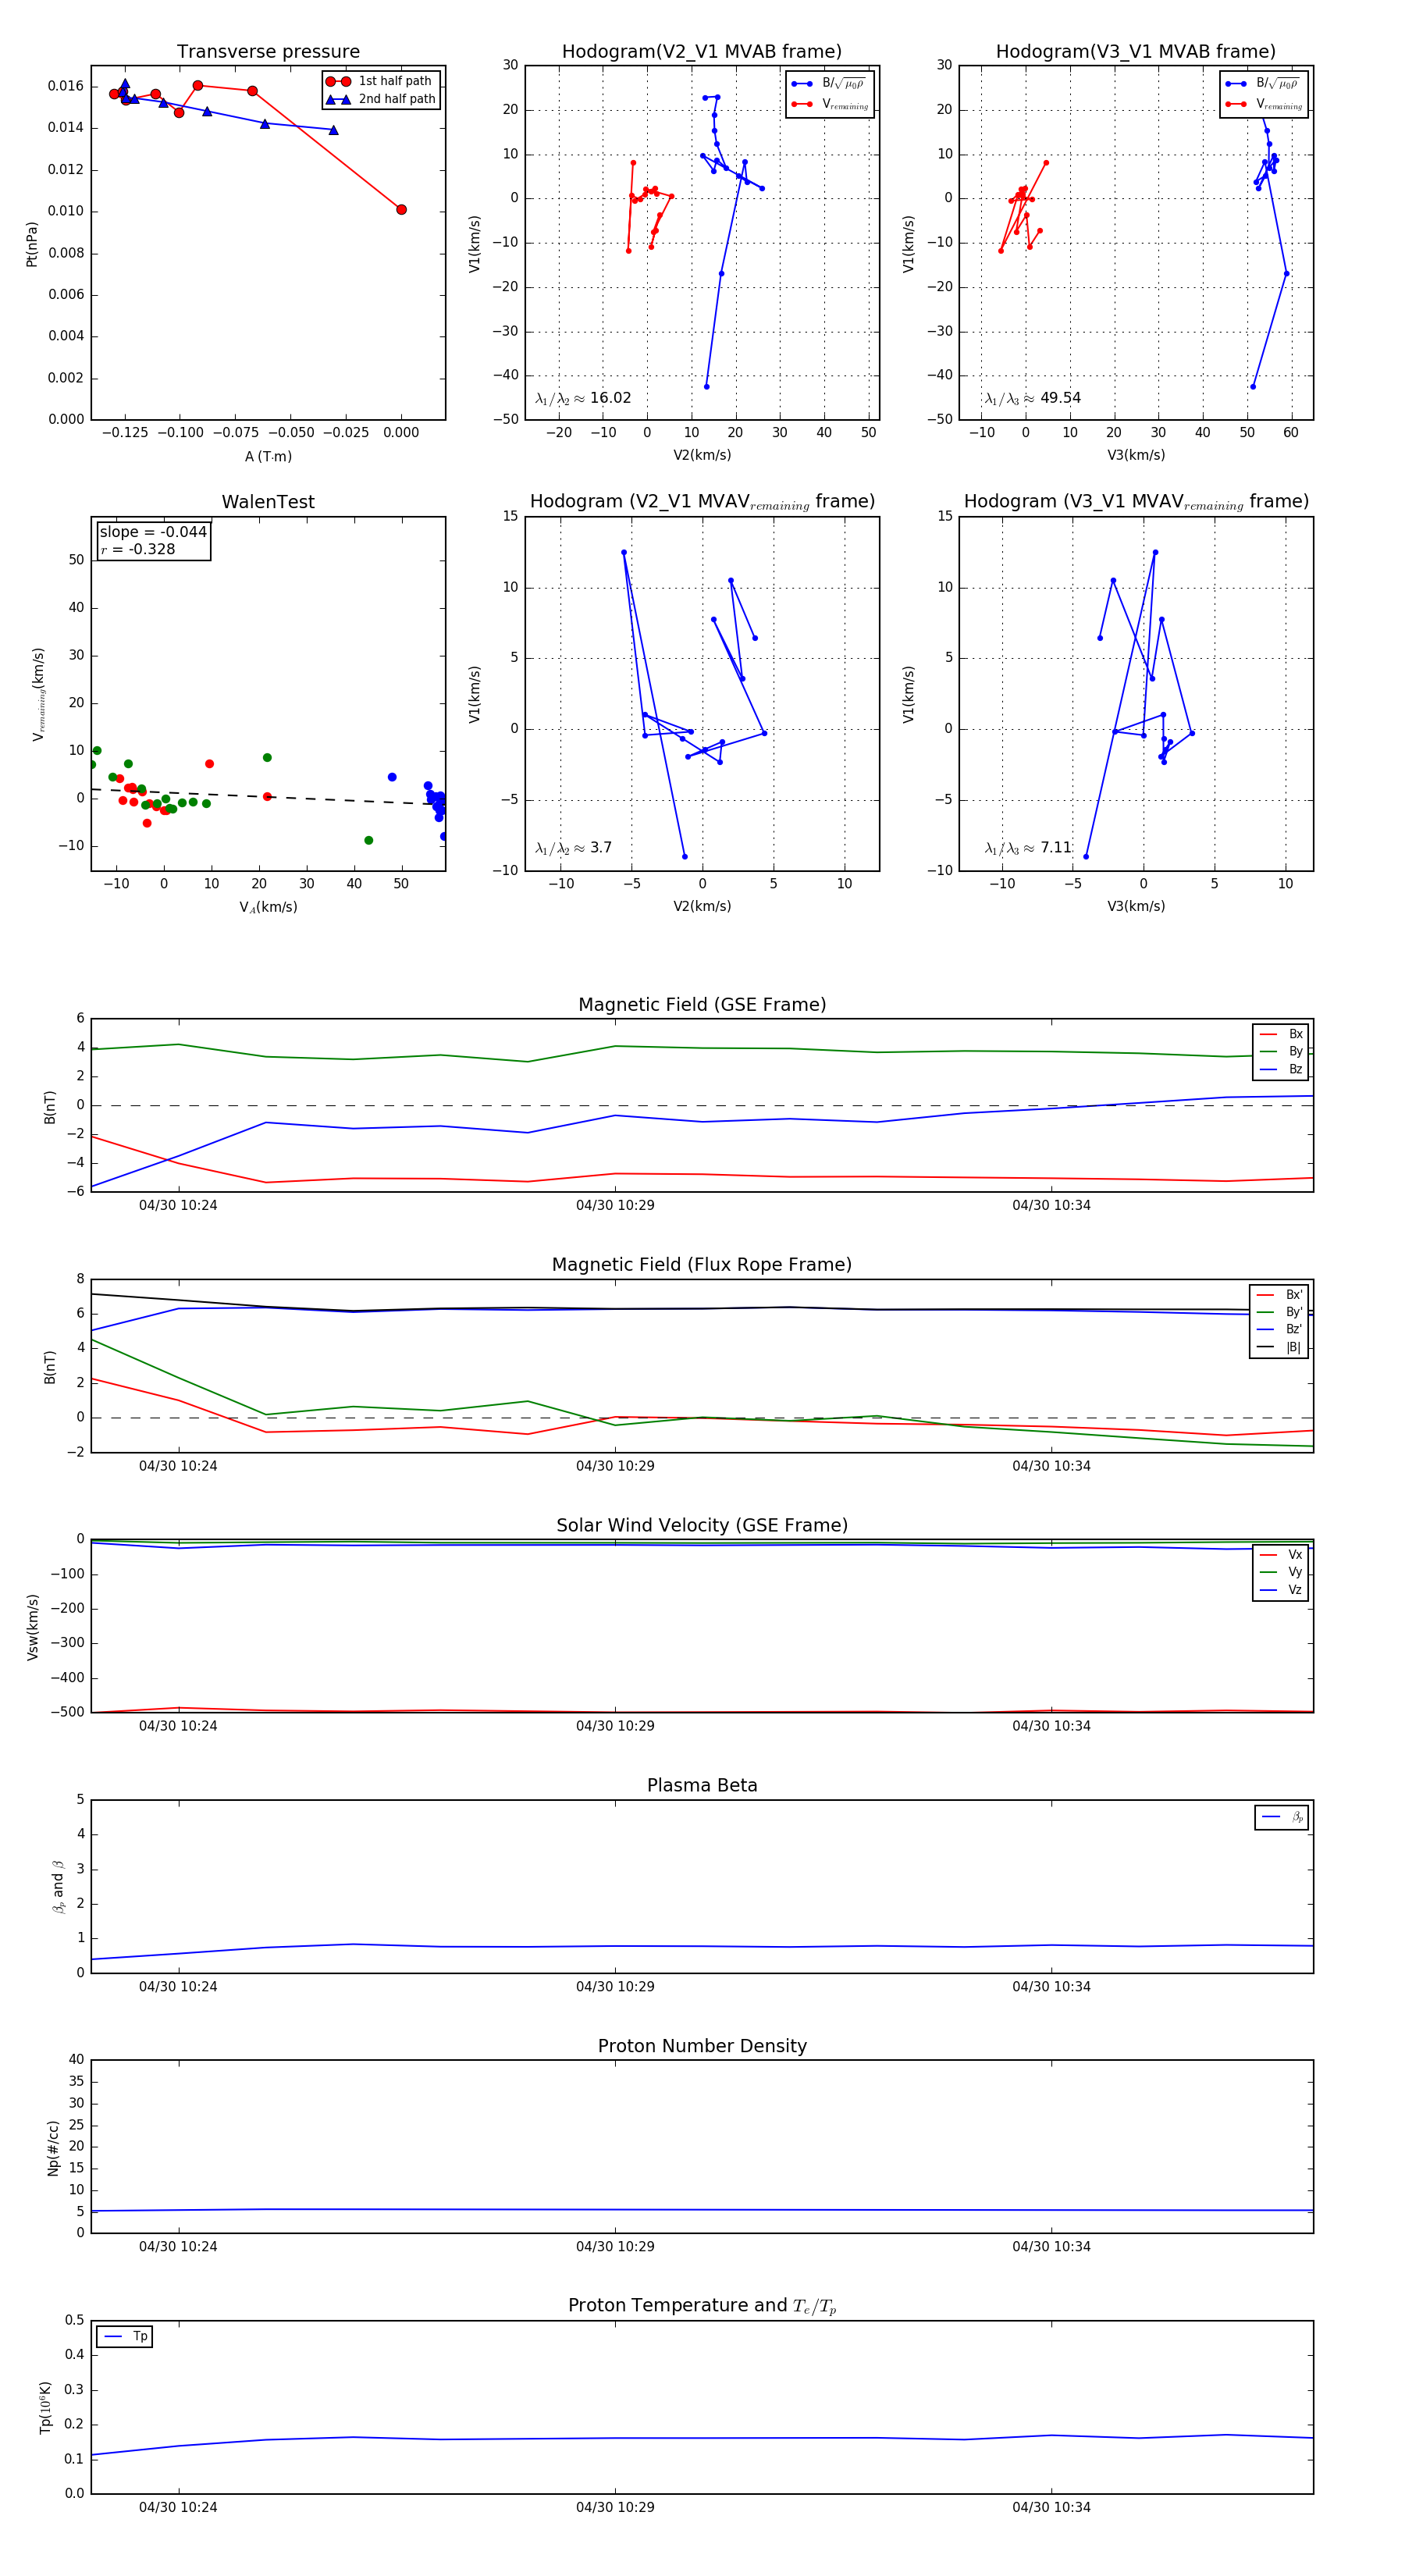1405x2576 pixels.
Task: Select the "By" legend entry
Action: pos(1281,1051)
